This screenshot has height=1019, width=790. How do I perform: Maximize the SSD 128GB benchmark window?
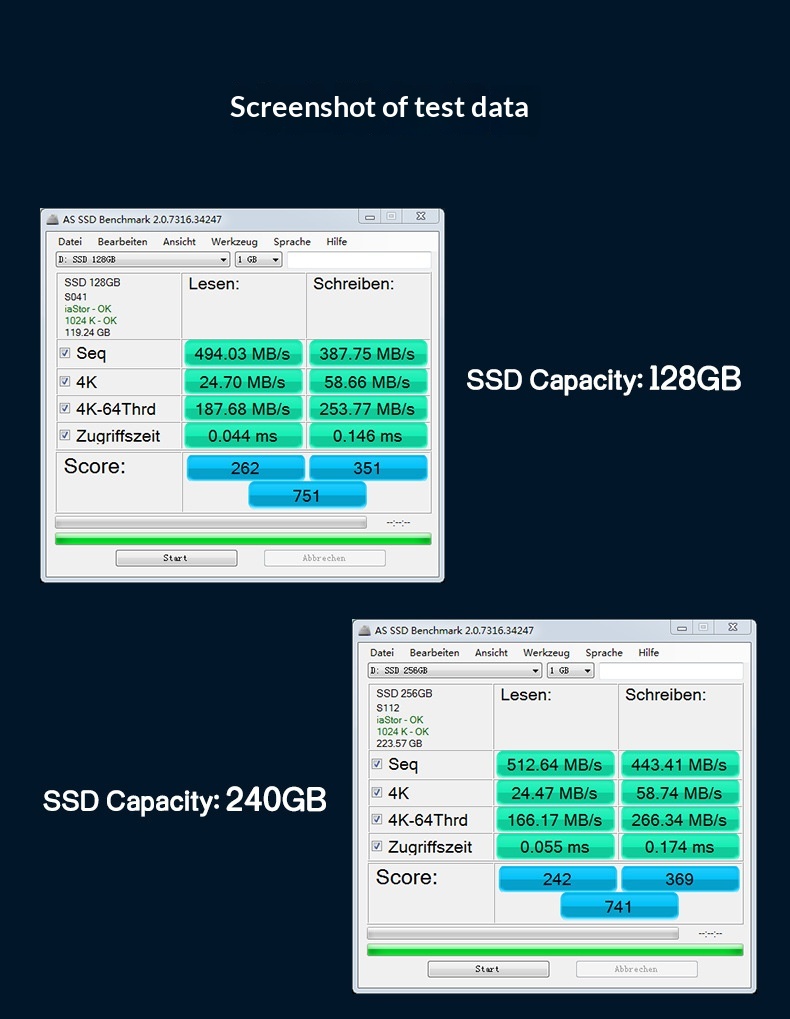click(x=391, y=216)
